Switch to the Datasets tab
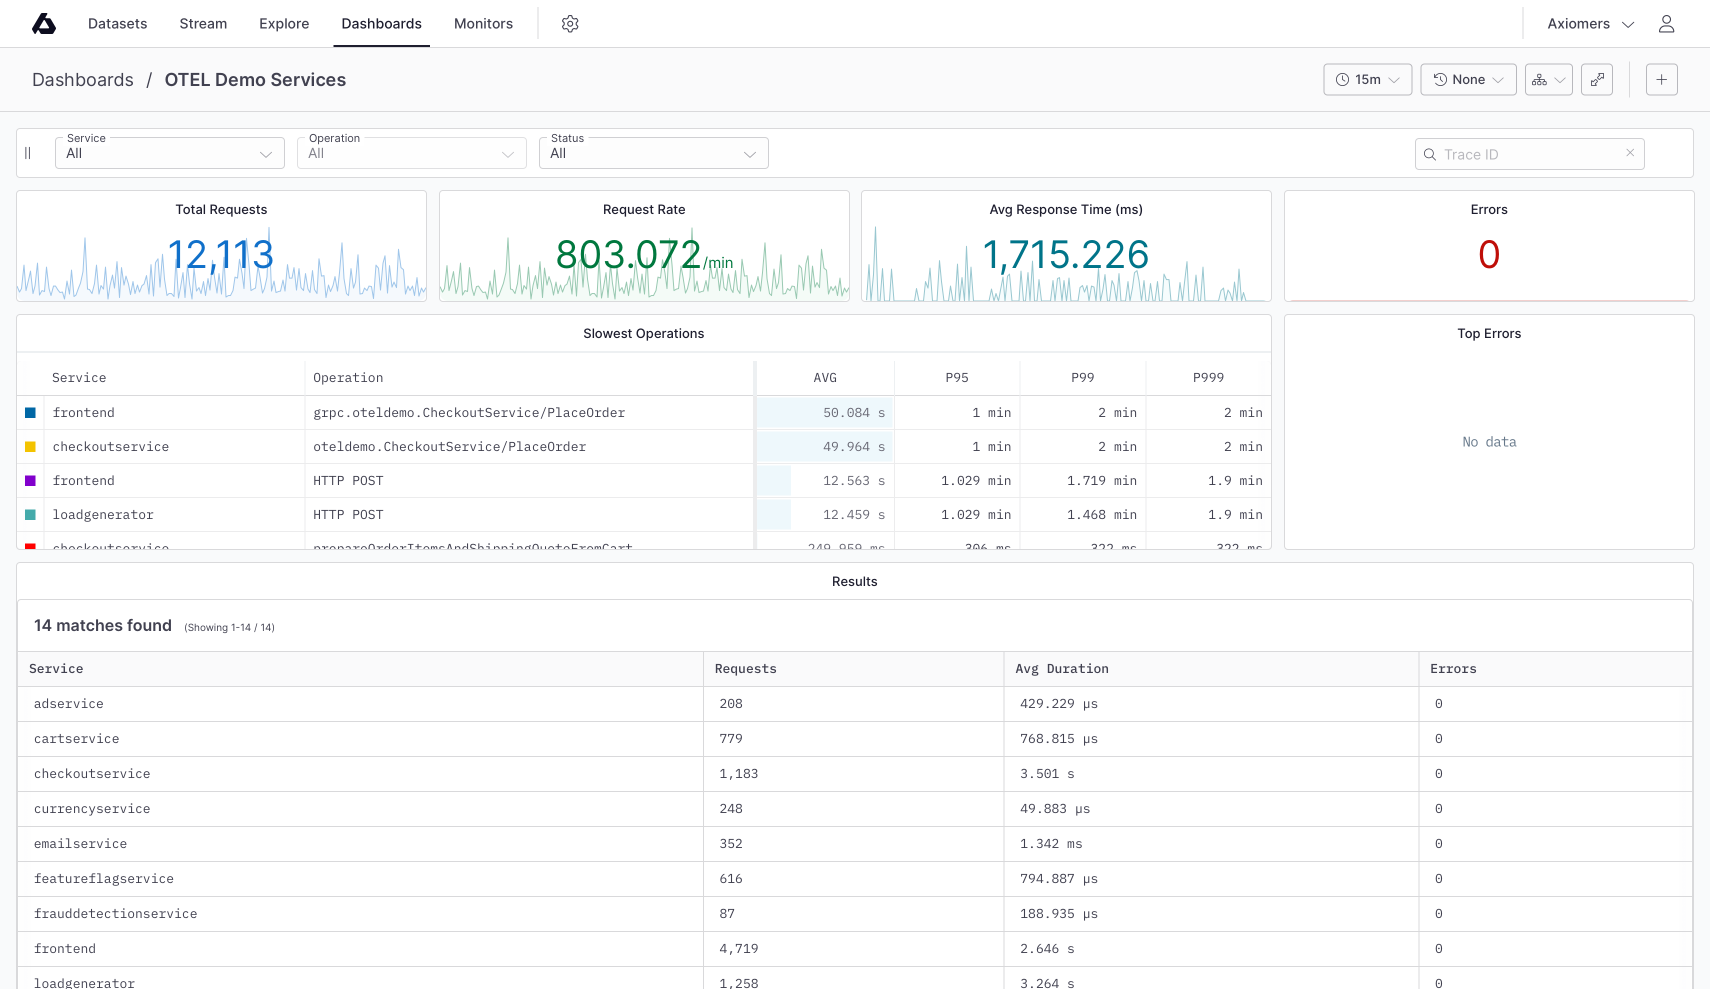 tap(117, 24)
